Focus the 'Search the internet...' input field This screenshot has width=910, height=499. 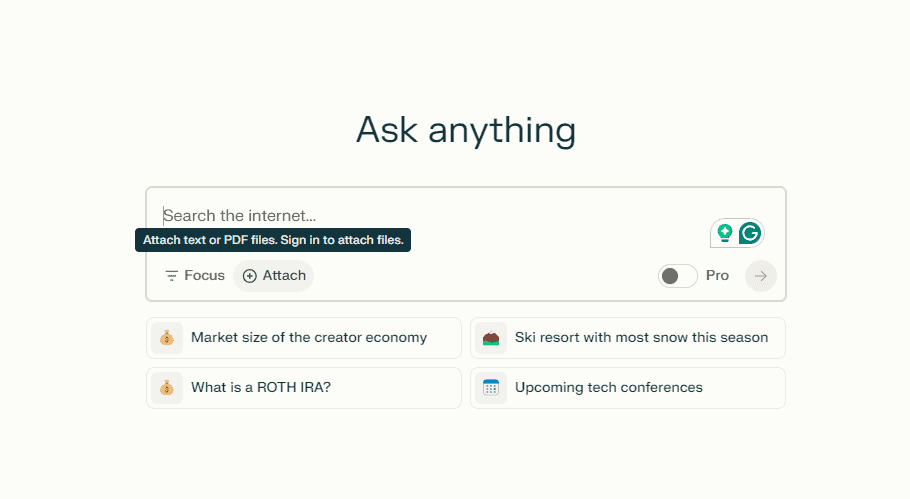[420, 216]
